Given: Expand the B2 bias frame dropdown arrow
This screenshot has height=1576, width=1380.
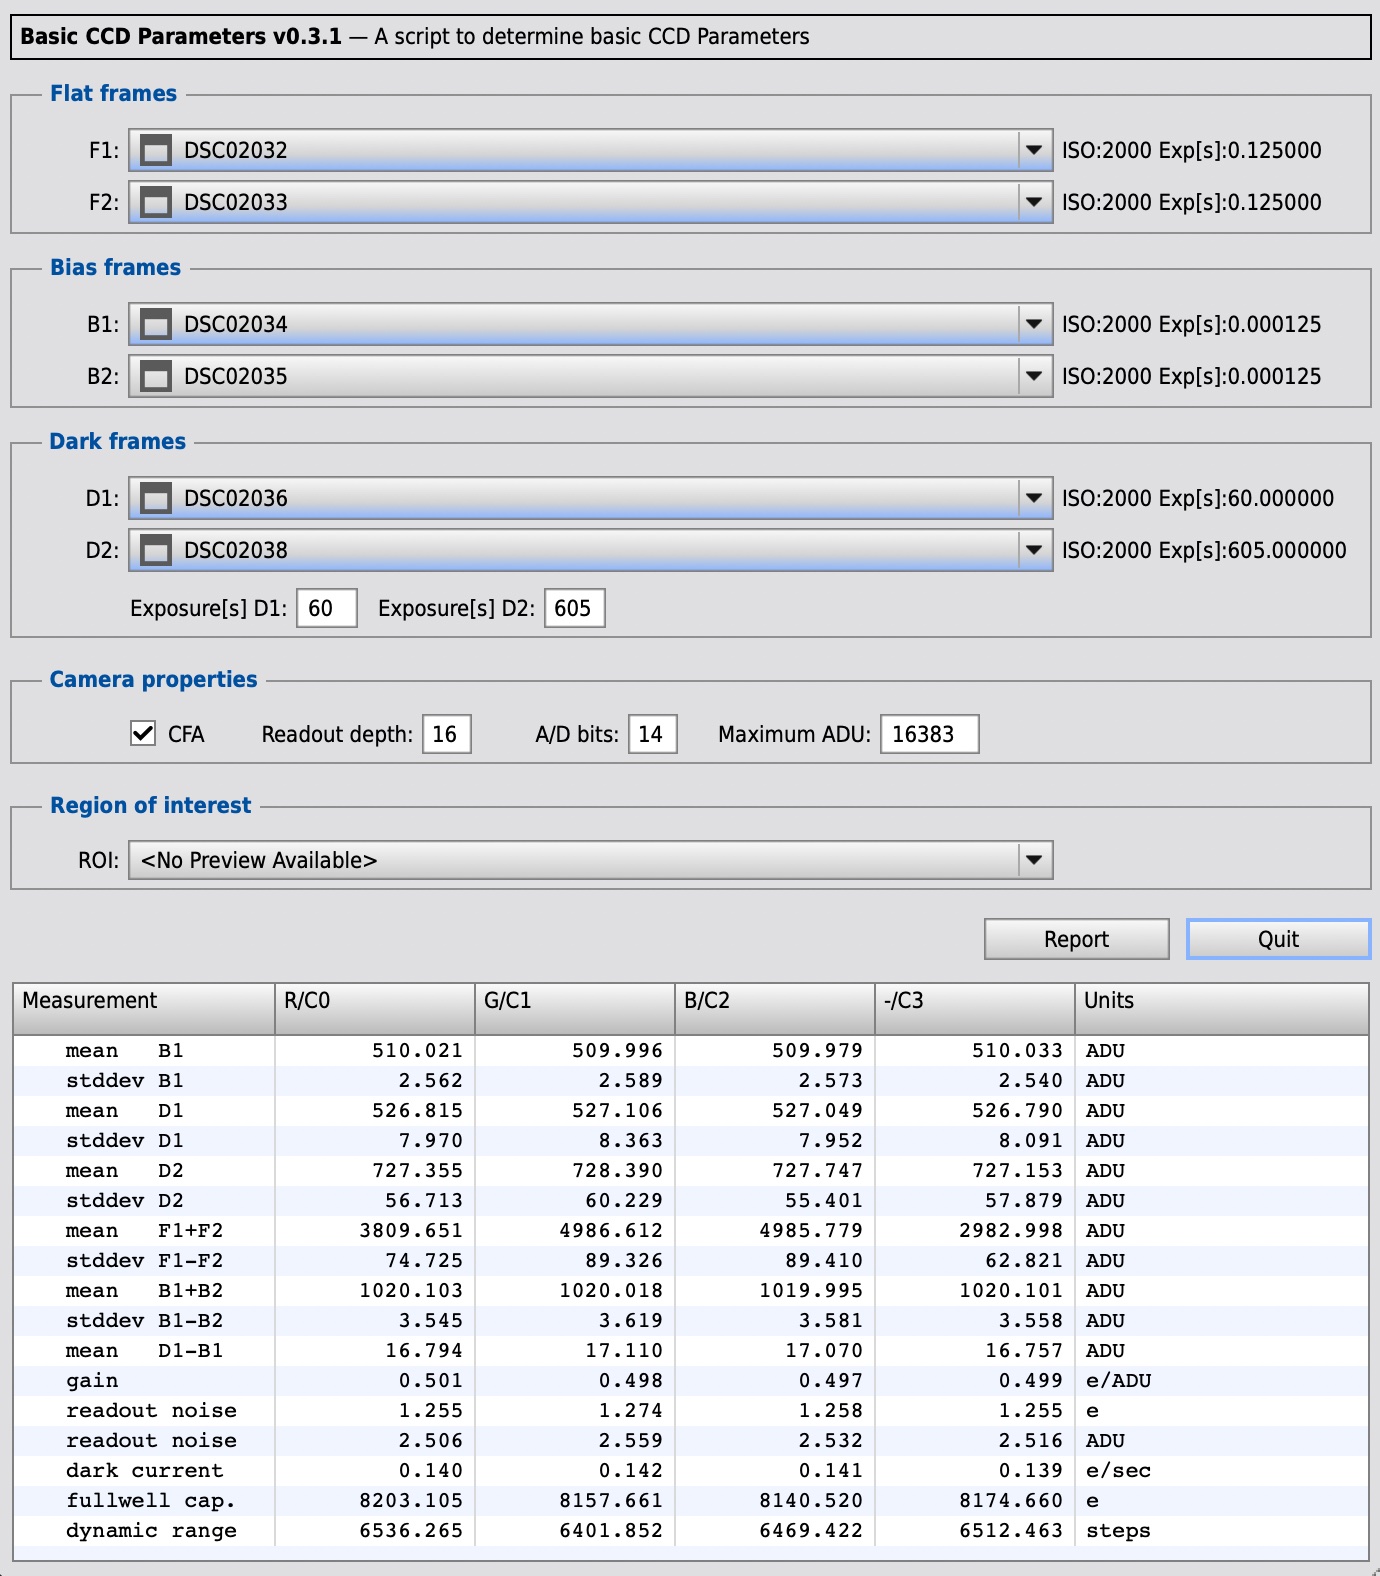Looking at the screenshot, I should tap(1034, 377).
